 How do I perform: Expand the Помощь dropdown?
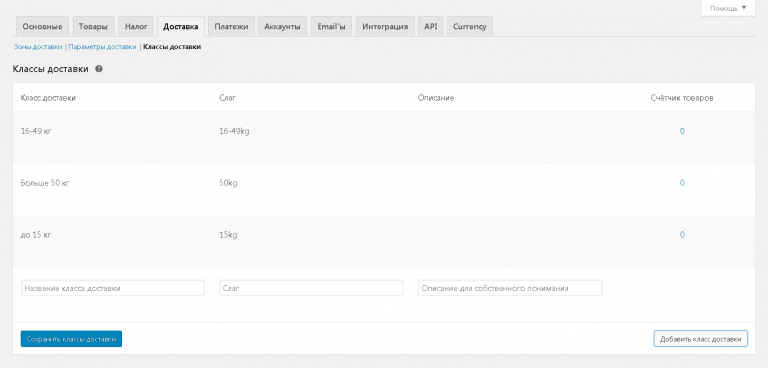(x=728, y=8)
